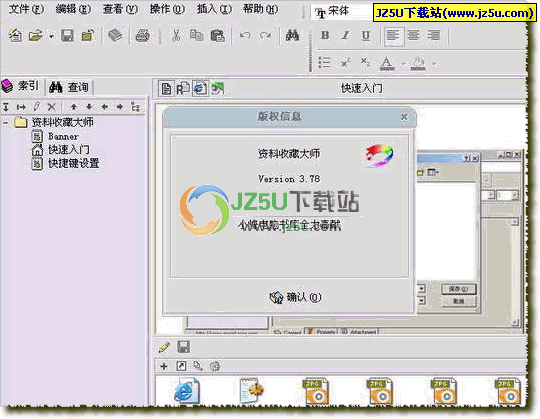Select left text alignment
Image resolution: width=540 pixels, height=419 pixels.
[393, 35]
